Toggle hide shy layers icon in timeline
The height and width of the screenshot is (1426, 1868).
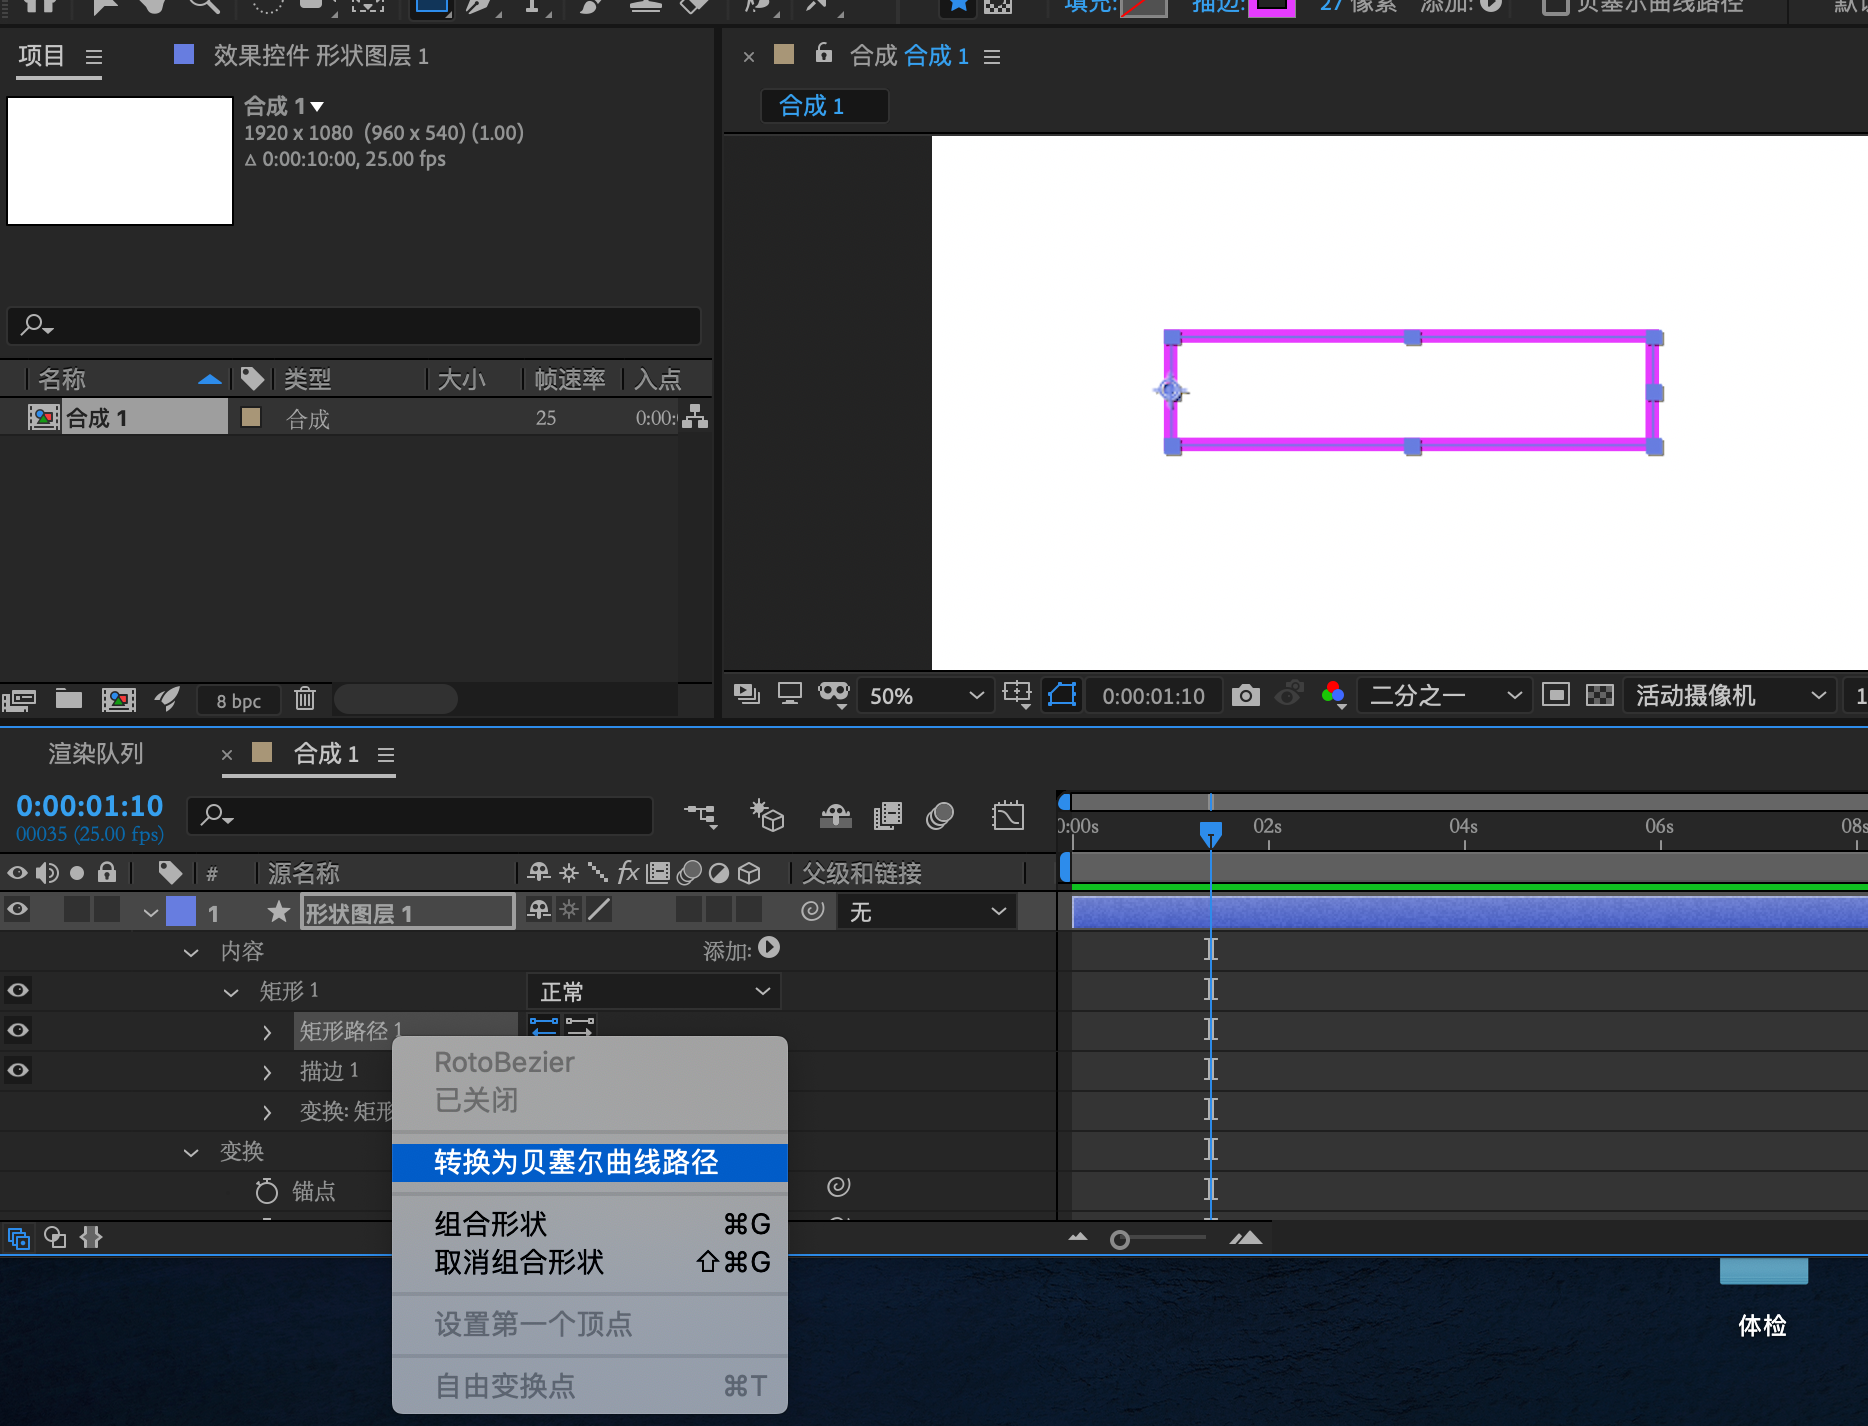pyautogui.click(x=835, y=816)
